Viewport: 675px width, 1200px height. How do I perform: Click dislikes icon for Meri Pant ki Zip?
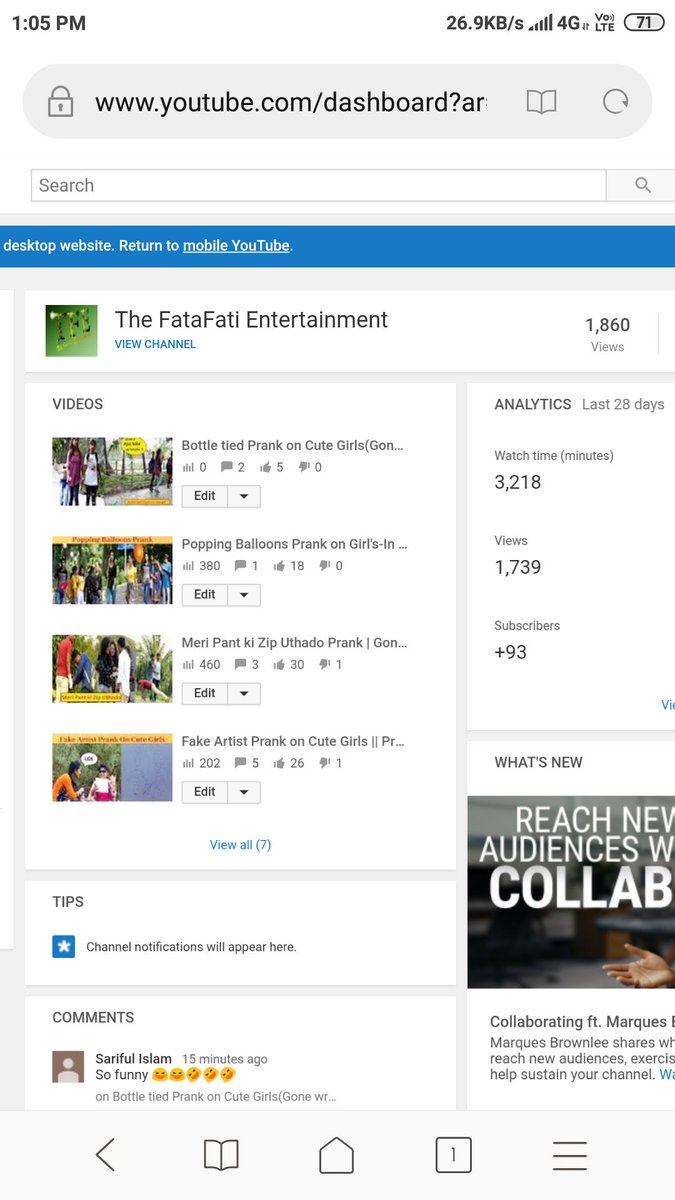325,665
